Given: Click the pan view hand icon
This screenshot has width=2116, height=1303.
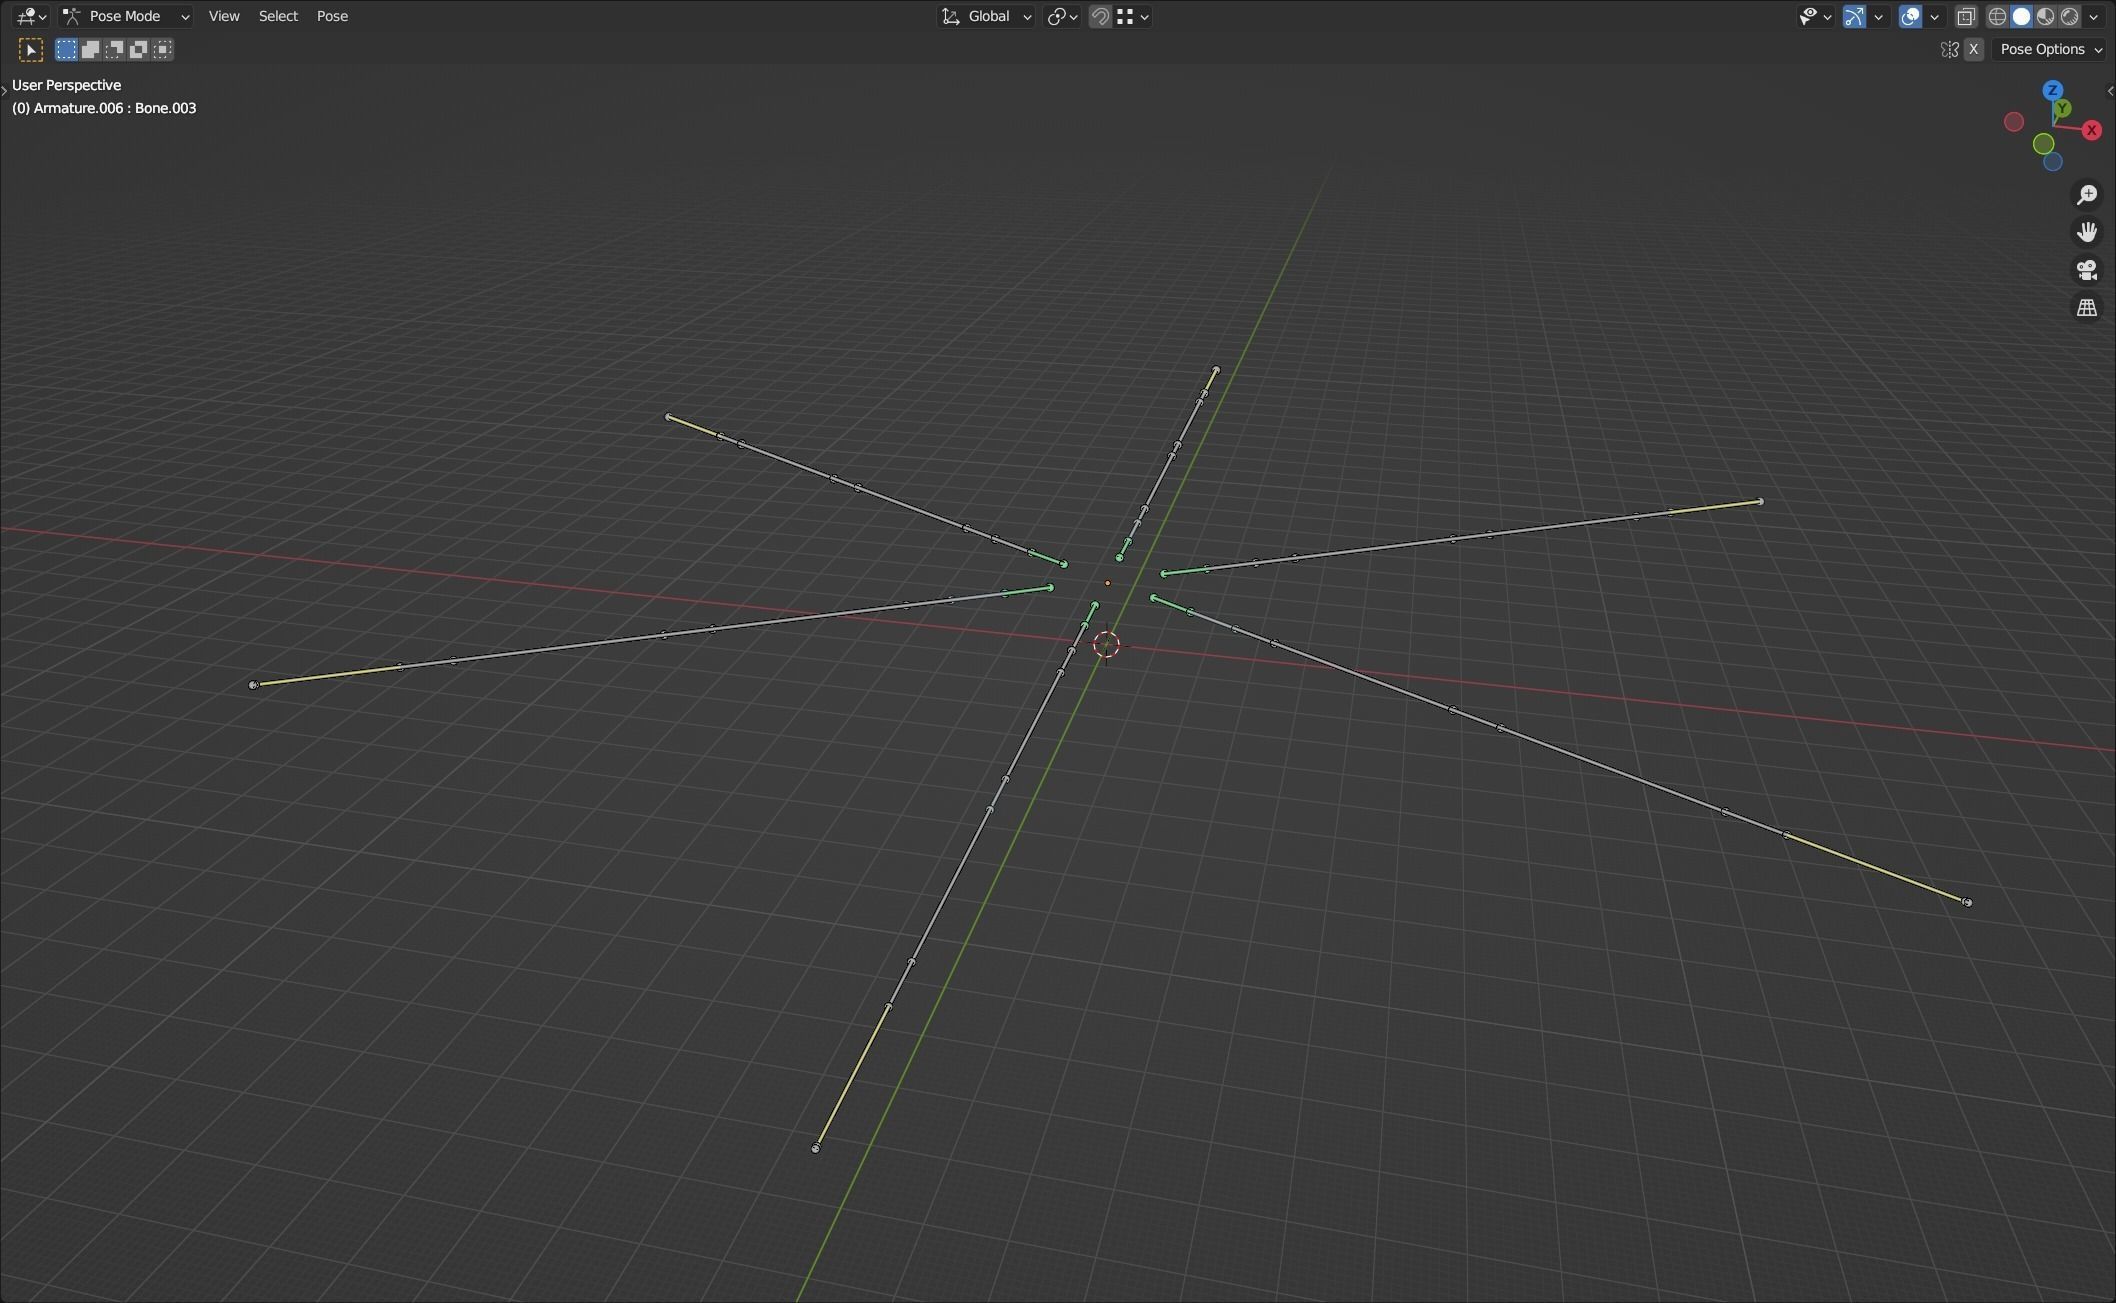Looking at the screenshot, I should point(2087,232).
